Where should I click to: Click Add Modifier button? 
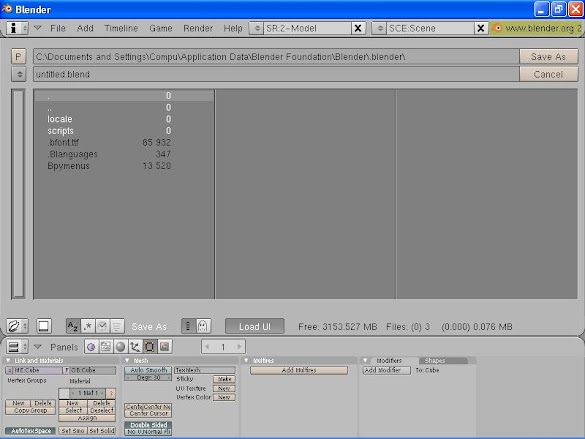[x=387, y=370]
